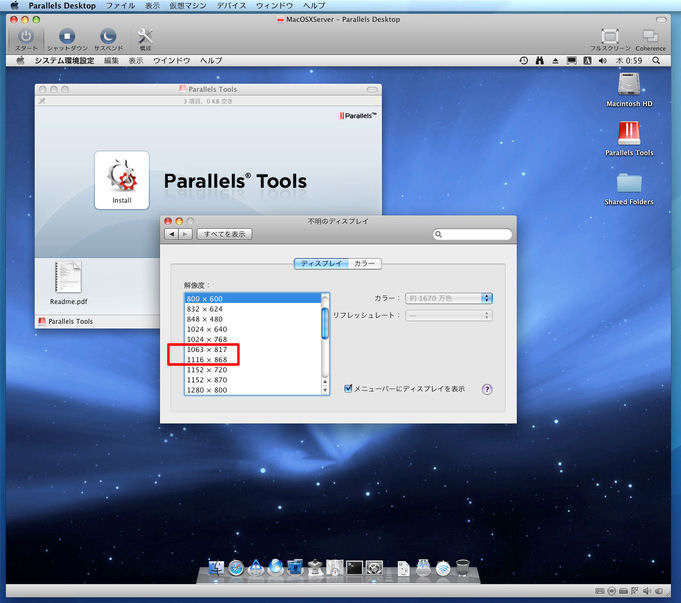Click the Time Machine clock menu bar icon
The width and height of the screenshot is (681, 603).
[524, 61]
